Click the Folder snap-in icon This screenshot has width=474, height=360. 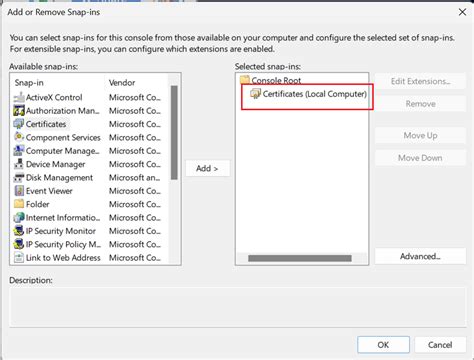pos(19,204)
